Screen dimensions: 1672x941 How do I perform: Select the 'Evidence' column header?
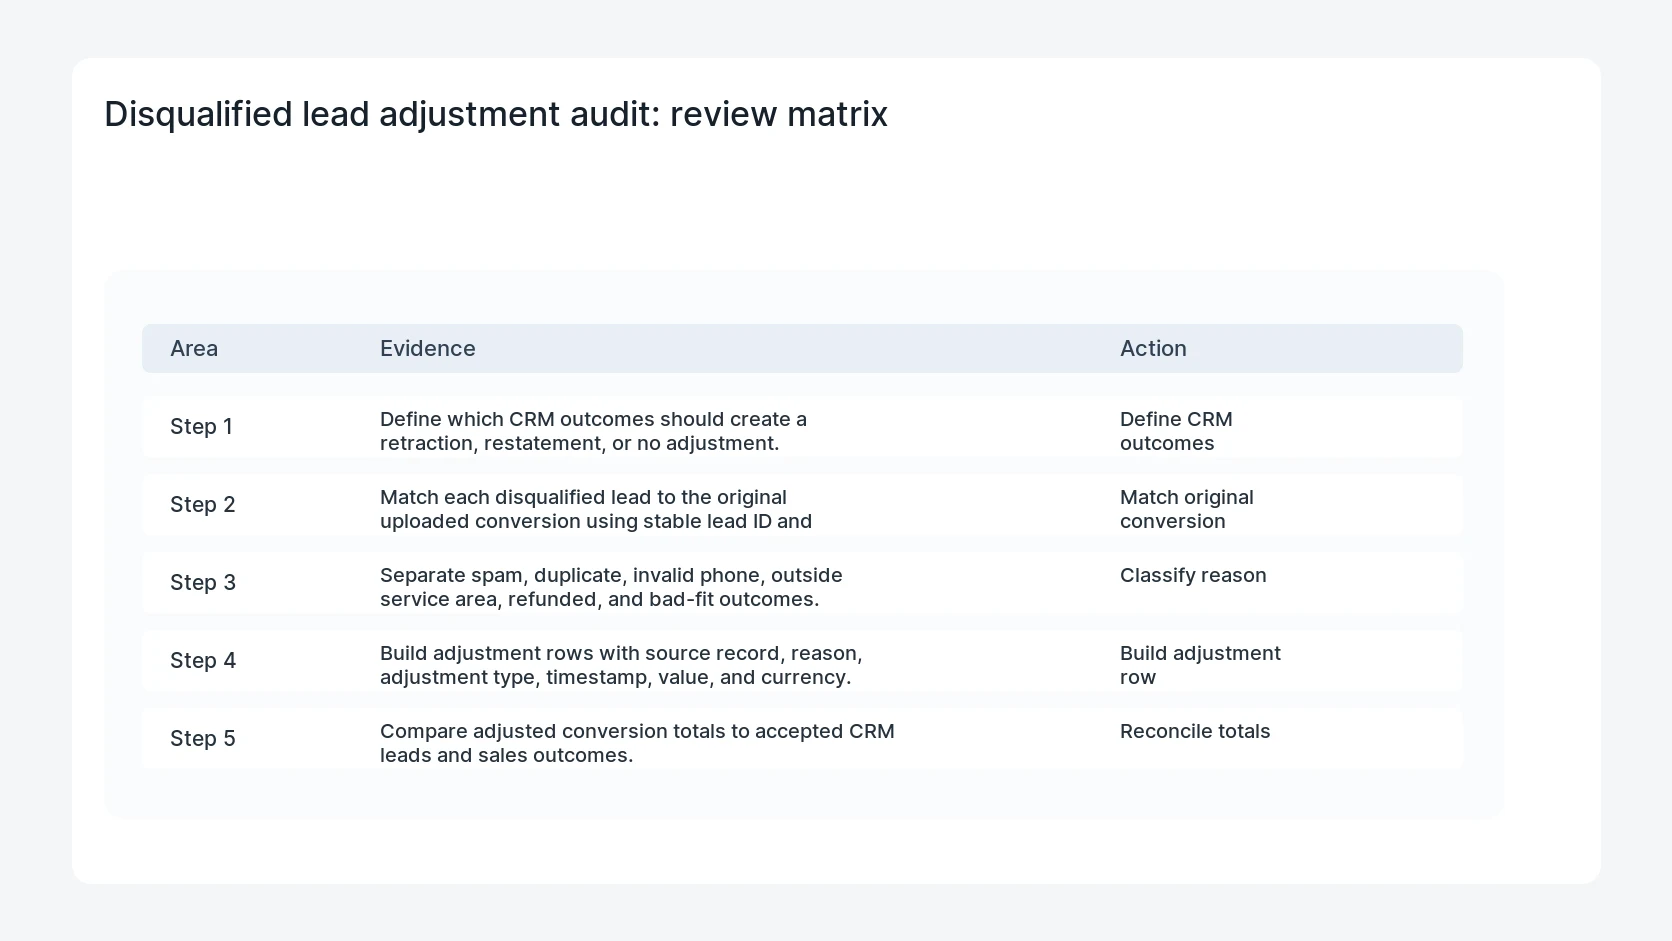[428, 348]
